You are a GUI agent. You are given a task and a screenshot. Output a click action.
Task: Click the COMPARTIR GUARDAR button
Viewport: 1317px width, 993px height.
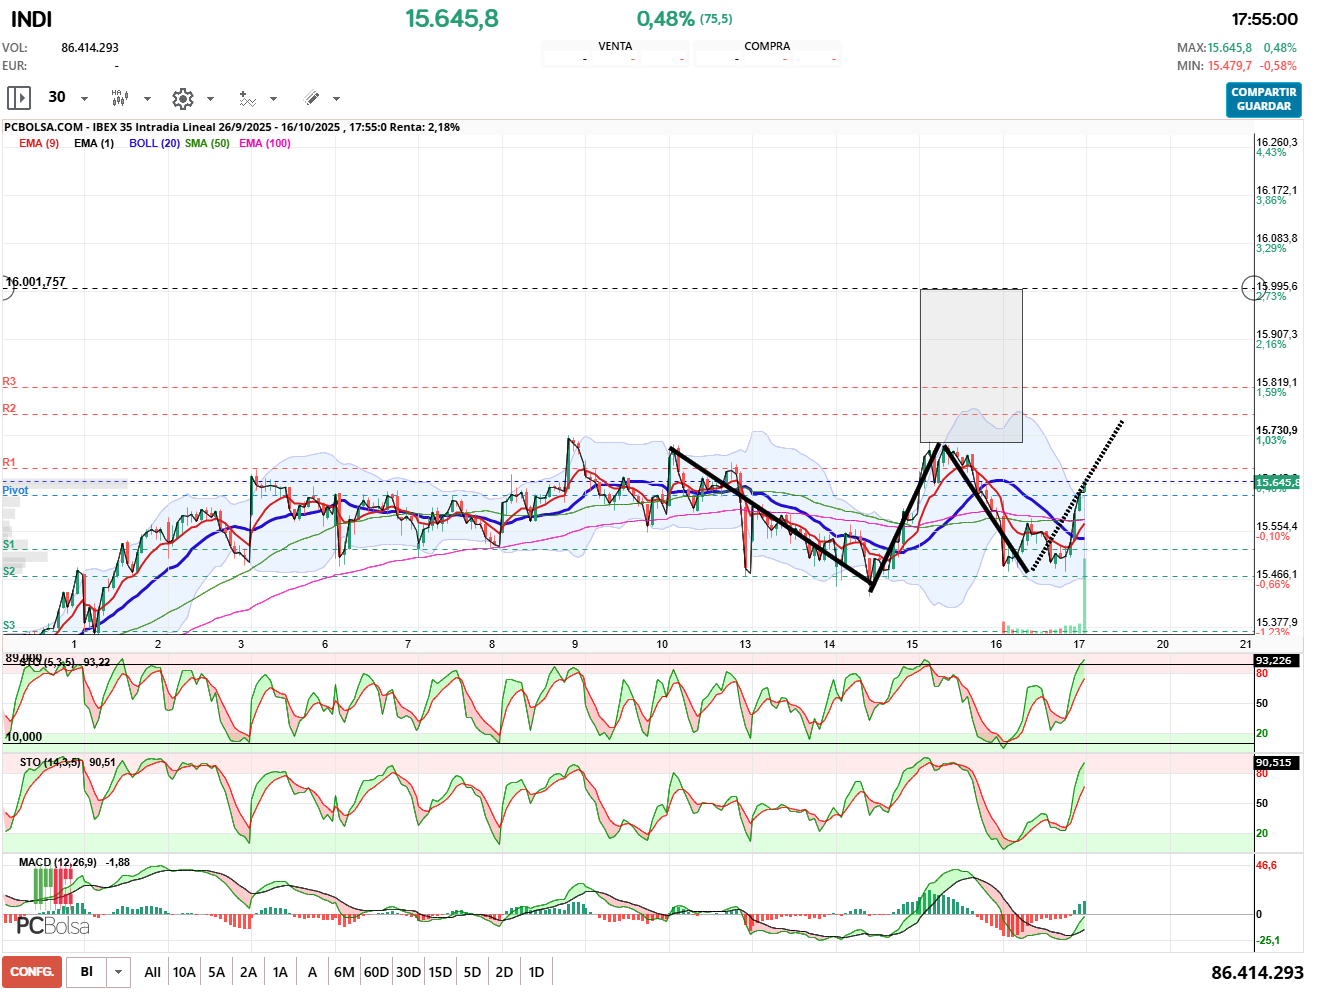[x=1263, y=99]
